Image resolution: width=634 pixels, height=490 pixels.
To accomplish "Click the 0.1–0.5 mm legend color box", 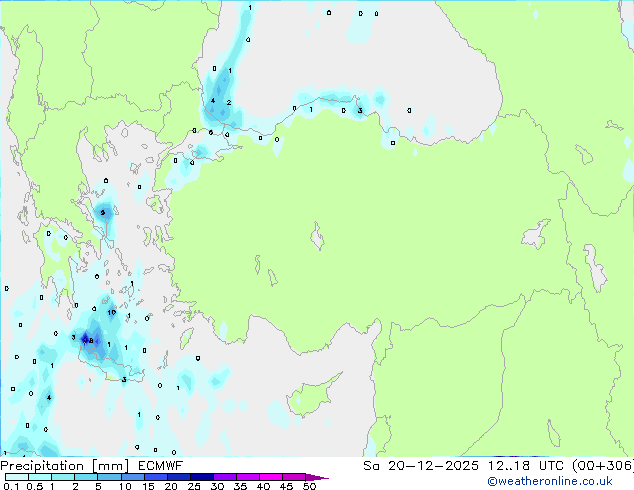I will pos(17,477).
